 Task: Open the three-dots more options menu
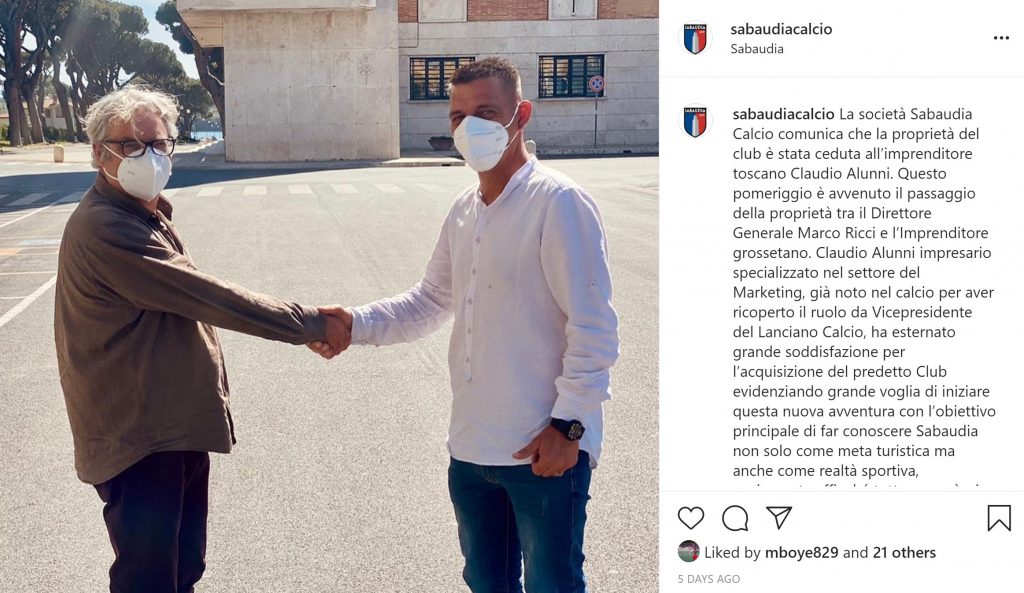(1001, 38)
